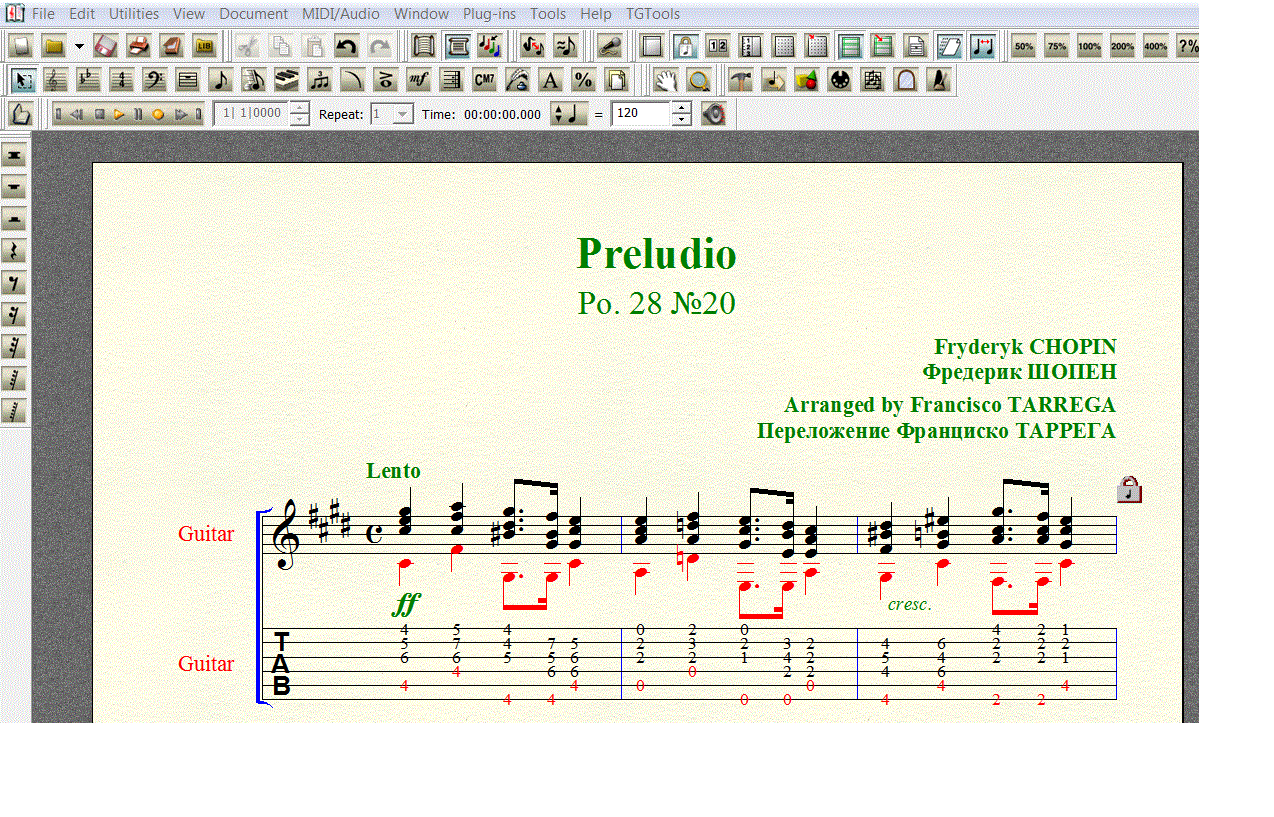Open the Plug-ins menu
1274x817 pixels.
pyautogui.click(x=489, y=14)
